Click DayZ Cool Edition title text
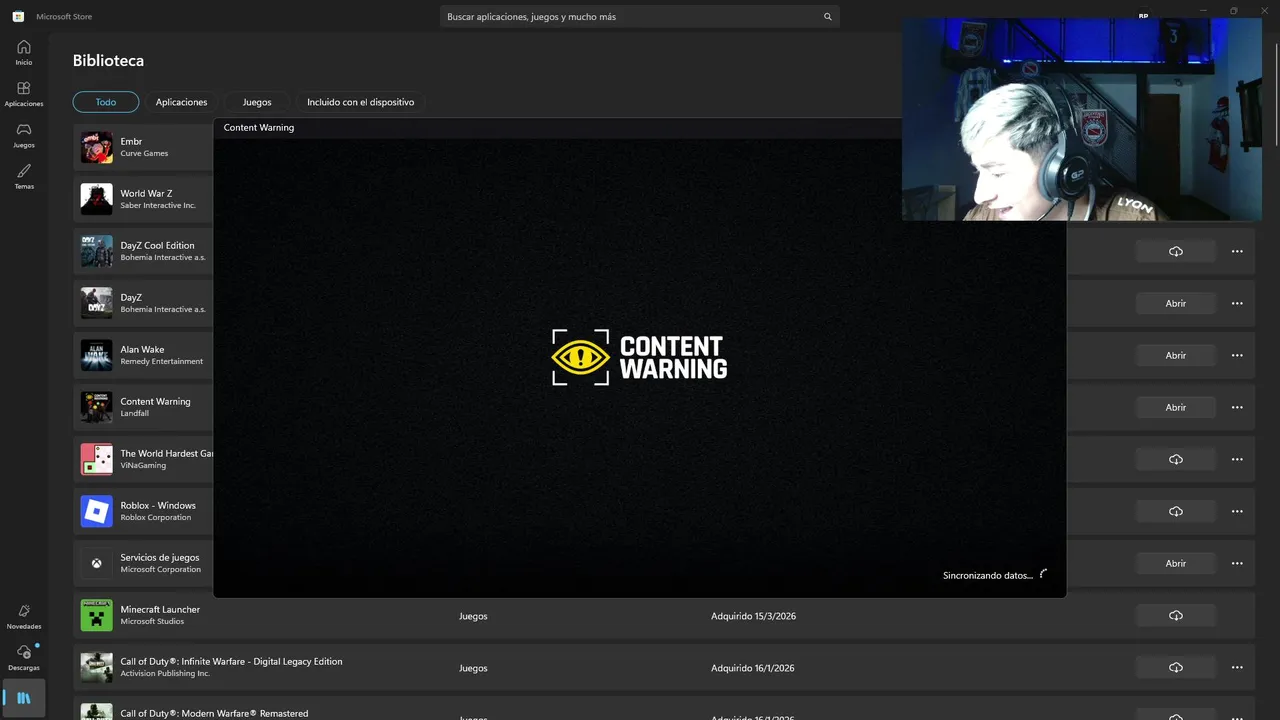Screen dimensions: 1280x720 pyautogui.click(x=157, y=246)
